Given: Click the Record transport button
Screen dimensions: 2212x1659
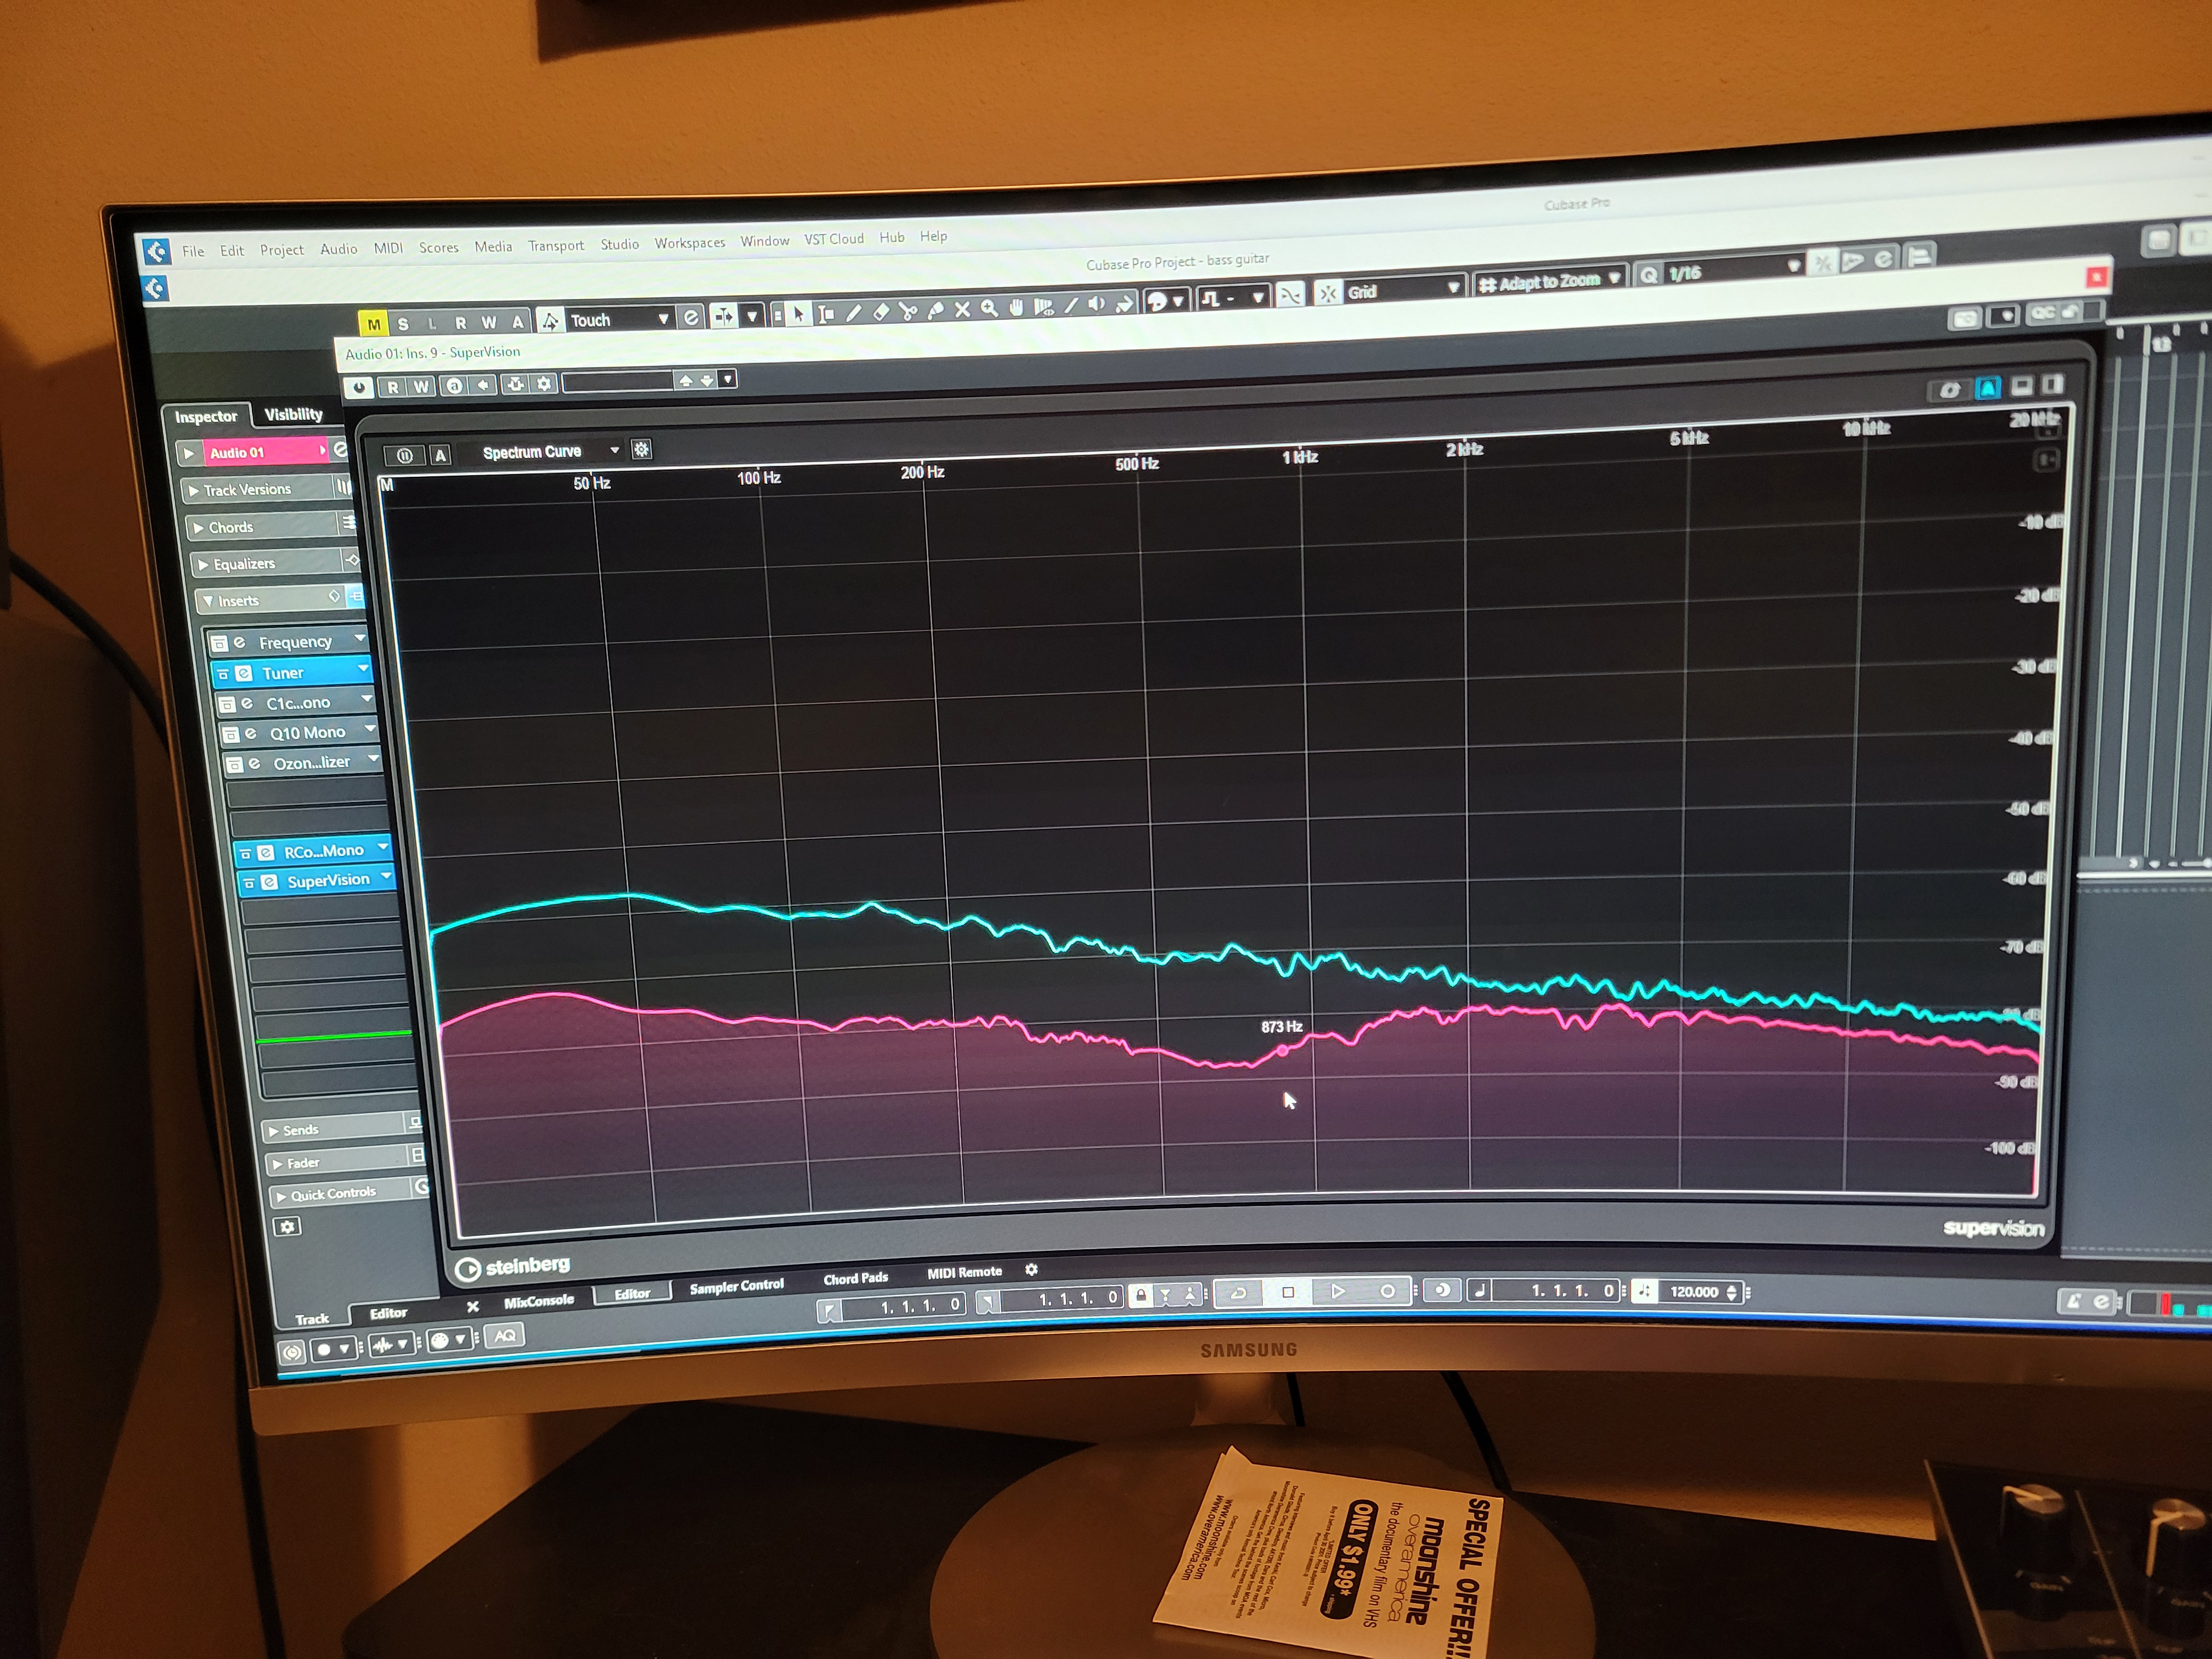Looking at the screenshot, I should [1387, 1291].
